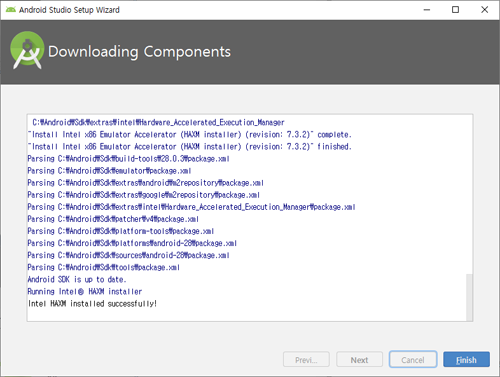Click the Finish button
Viewport: 500px width, 377px height.
coord(466,360)
